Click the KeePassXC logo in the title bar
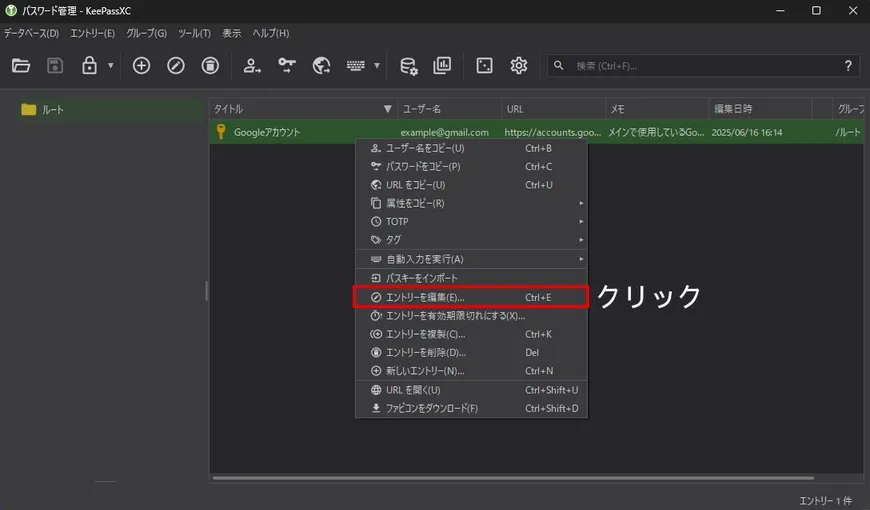Image resolution: width=870 pixels, height=510 pixels. [x=11, y=10]
